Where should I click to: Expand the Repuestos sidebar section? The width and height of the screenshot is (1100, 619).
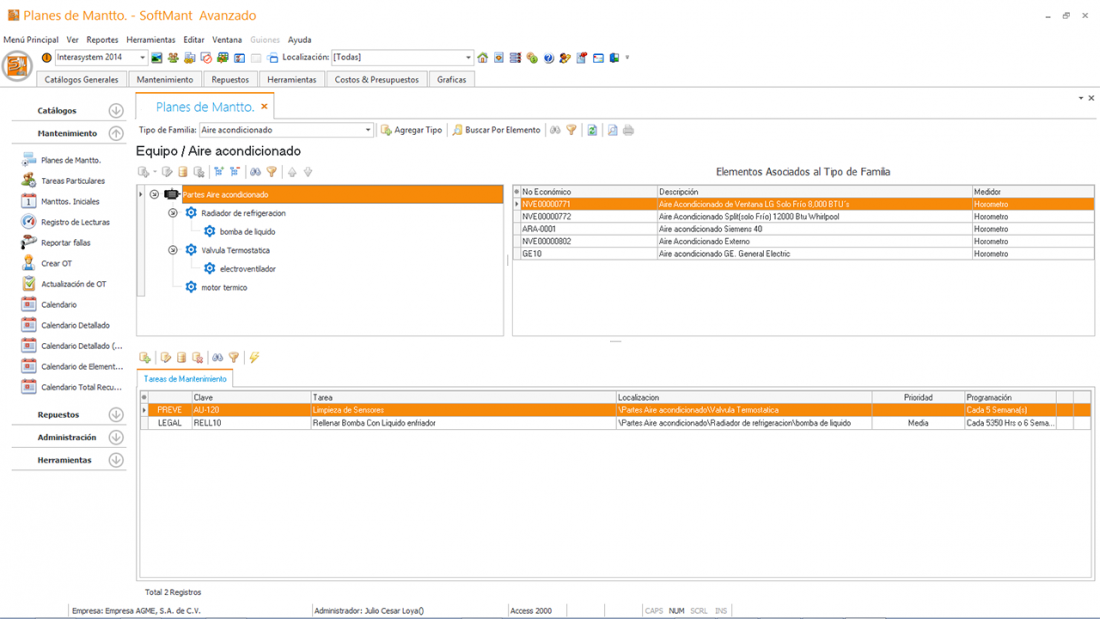coord(116,414)
